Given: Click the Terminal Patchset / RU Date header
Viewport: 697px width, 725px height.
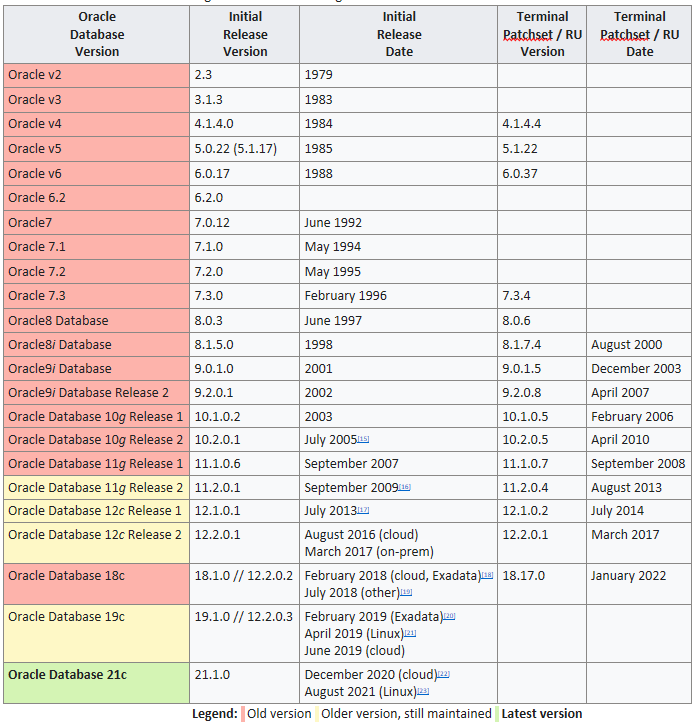Looking at the screenshot, I should pyautogui.click(x=639, y=34).
